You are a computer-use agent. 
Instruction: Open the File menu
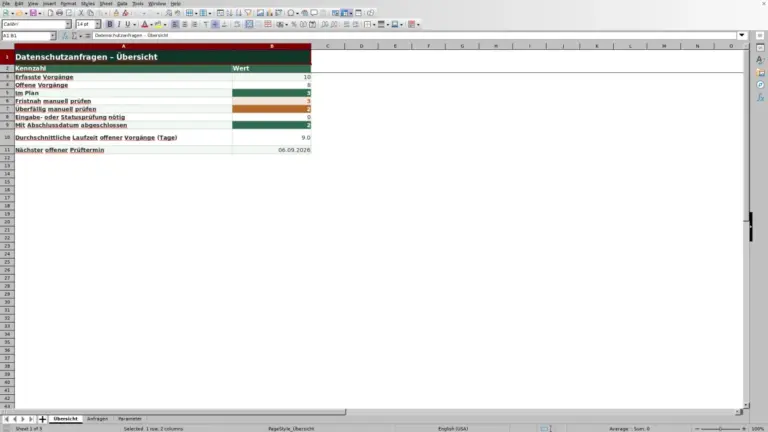(x=6, y=3)
